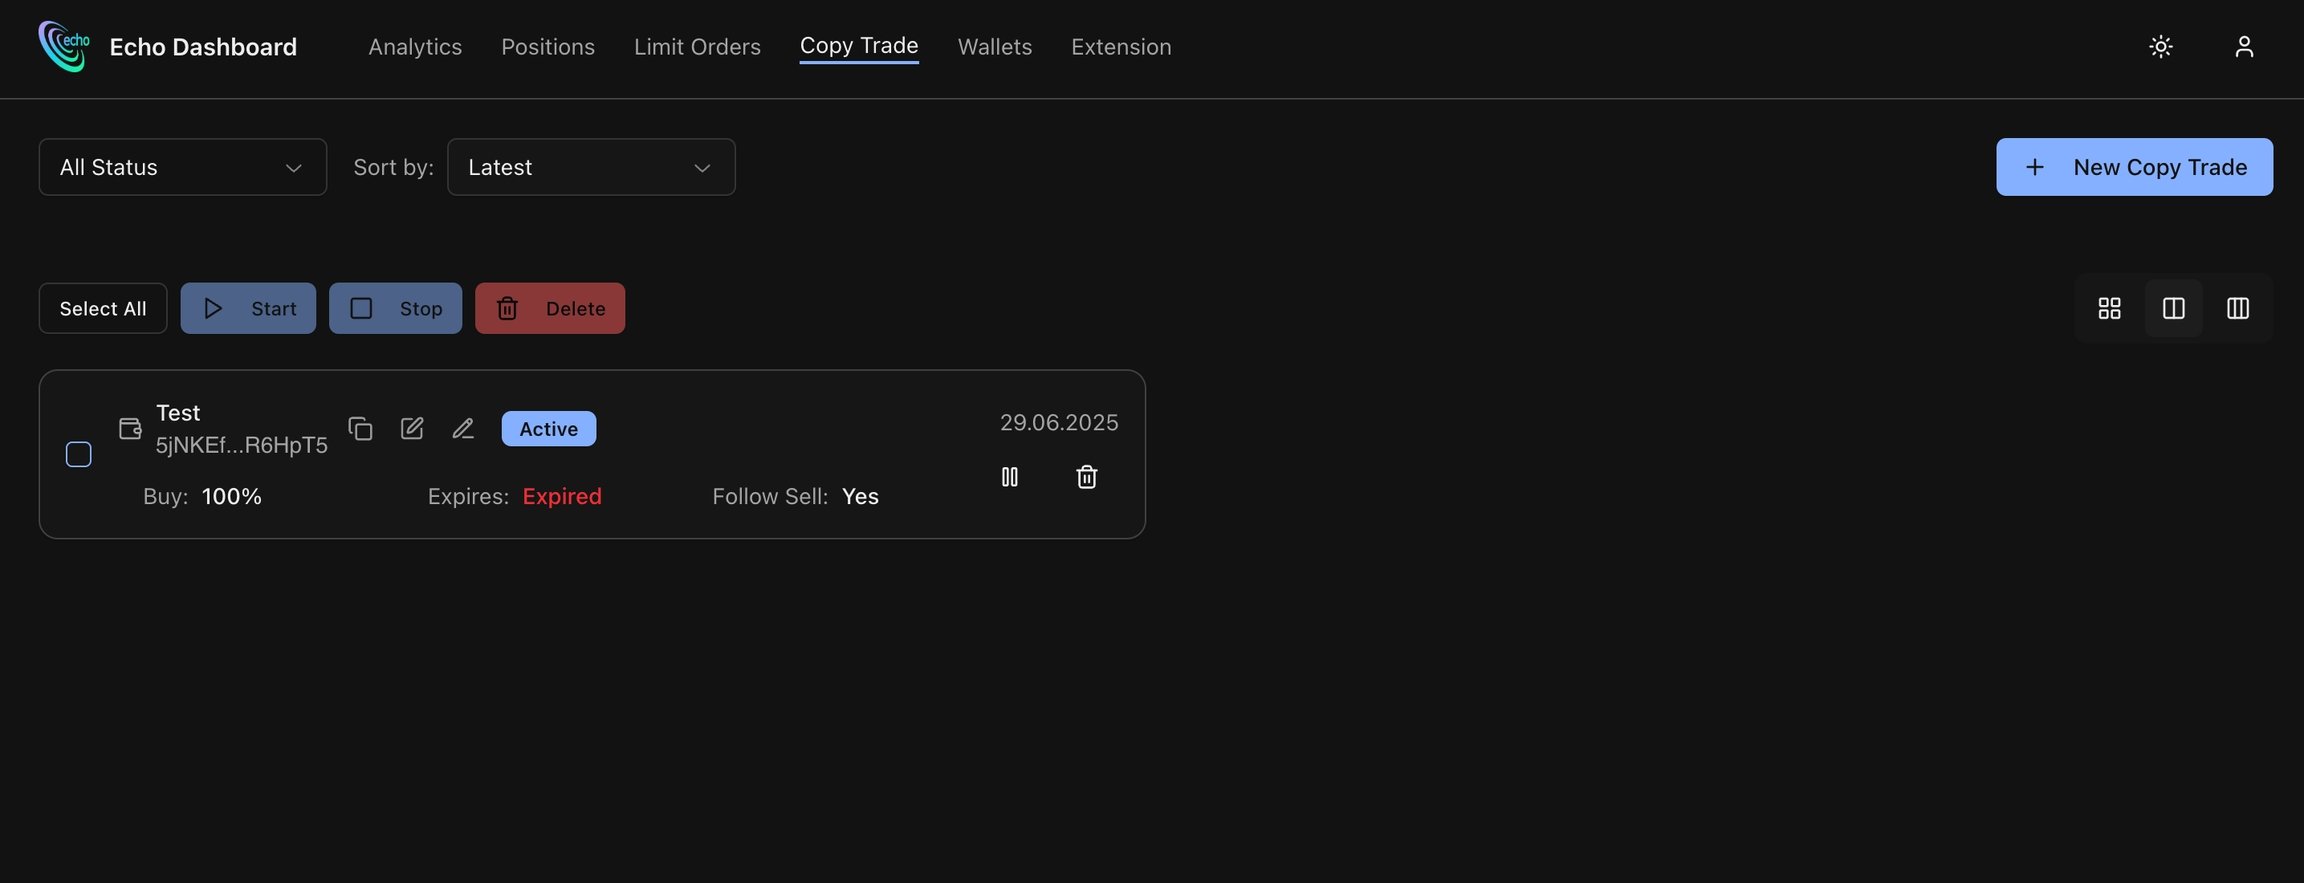
Task: Click the wallet icon beside Test
Action: click(x=130, y=428)
